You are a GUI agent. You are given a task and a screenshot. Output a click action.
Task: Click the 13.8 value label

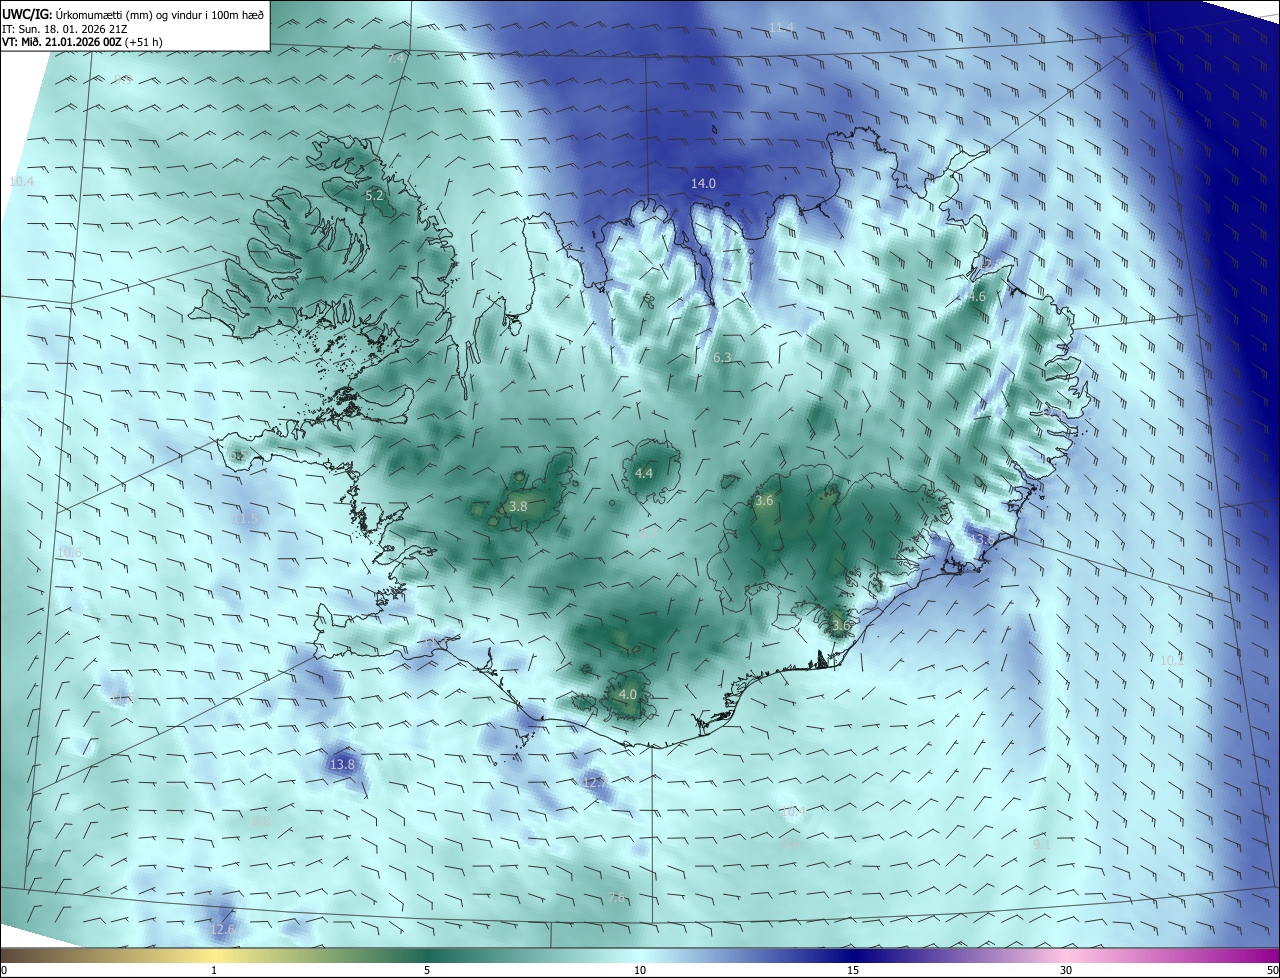click(x=342, y=764)
